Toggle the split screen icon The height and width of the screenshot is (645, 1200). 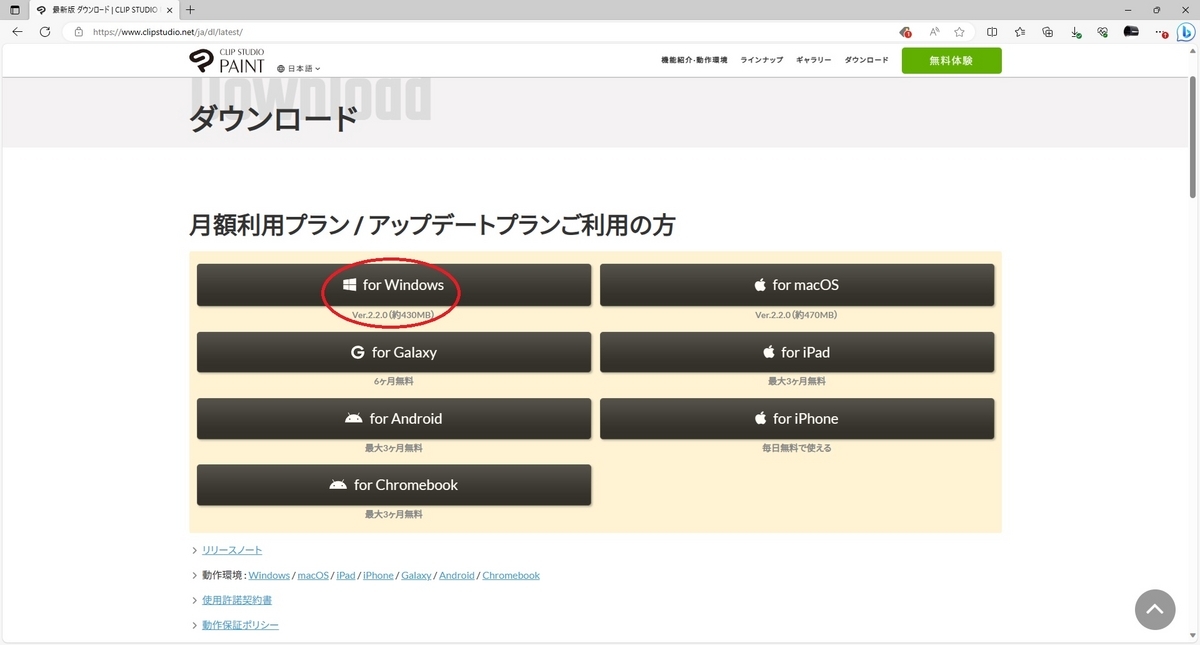(x=992, y=32)
